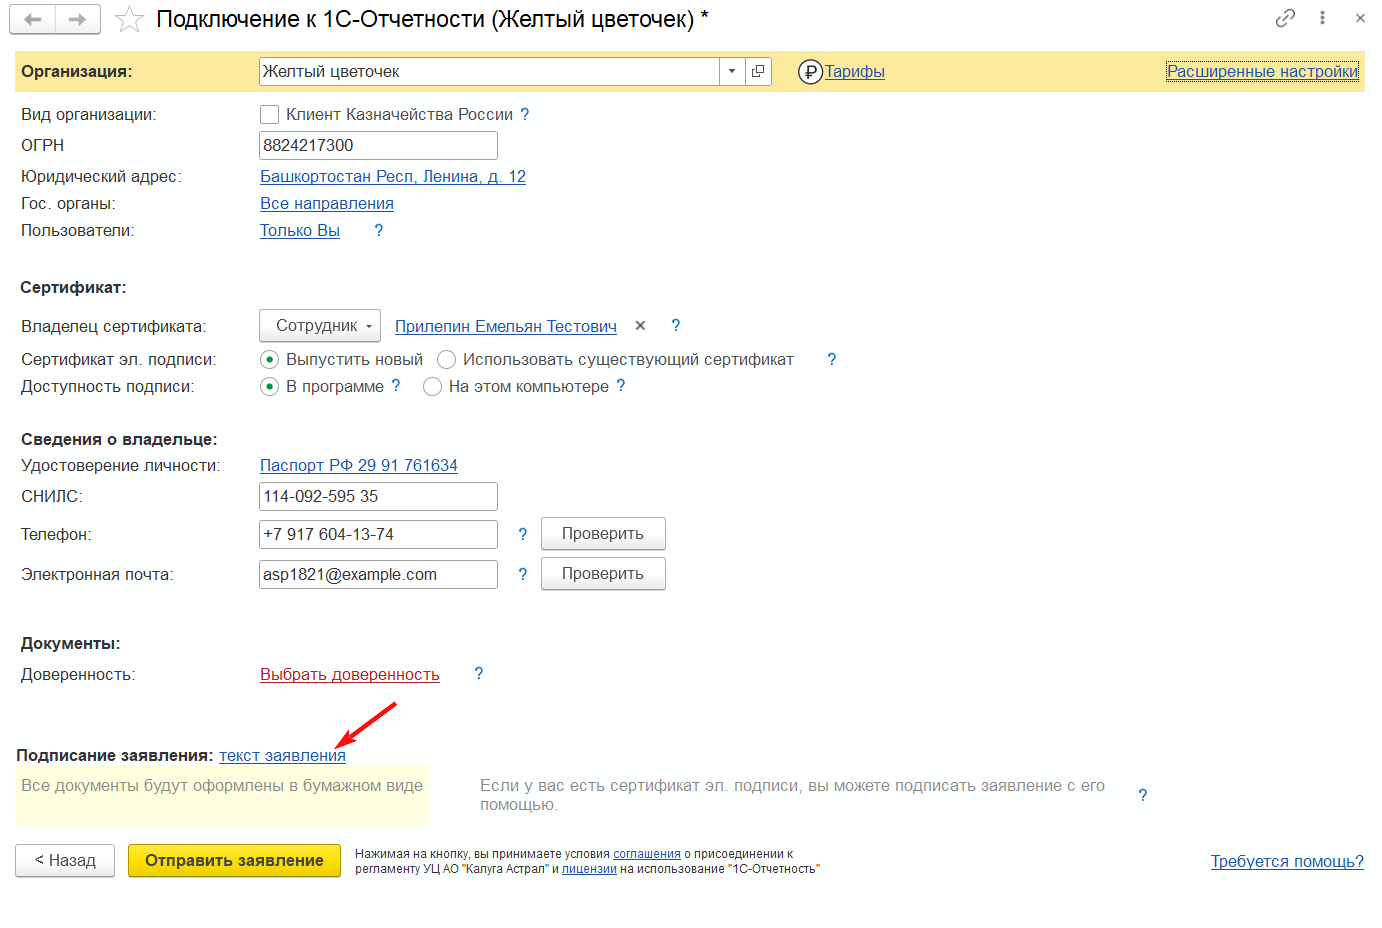Choose В программе signature availability
This screenshot has width=1382, height=928.
click(x=269, y=386)
